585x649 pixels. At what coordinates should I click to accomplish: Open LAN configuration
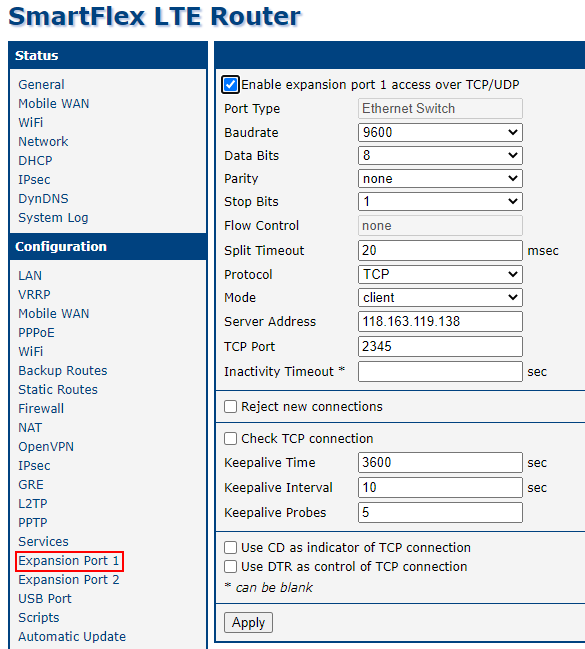(x=30, y=276)
